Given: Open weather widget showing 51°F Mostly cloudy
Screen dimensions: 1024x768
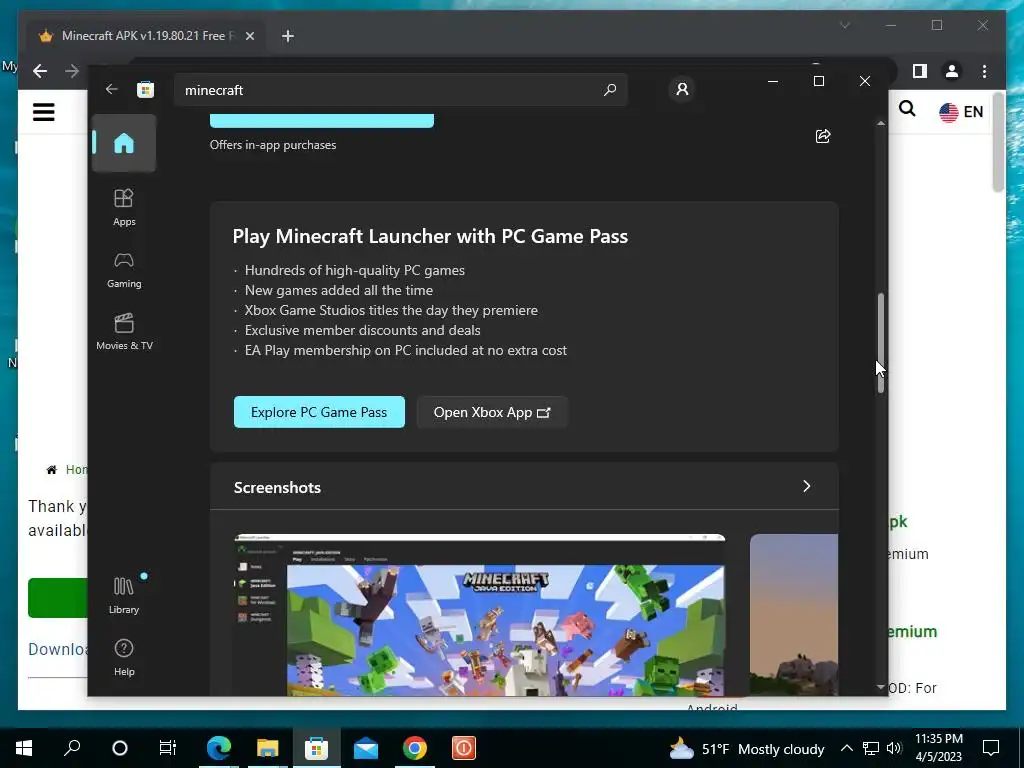Looking at the screenshot, I should 746,748.
